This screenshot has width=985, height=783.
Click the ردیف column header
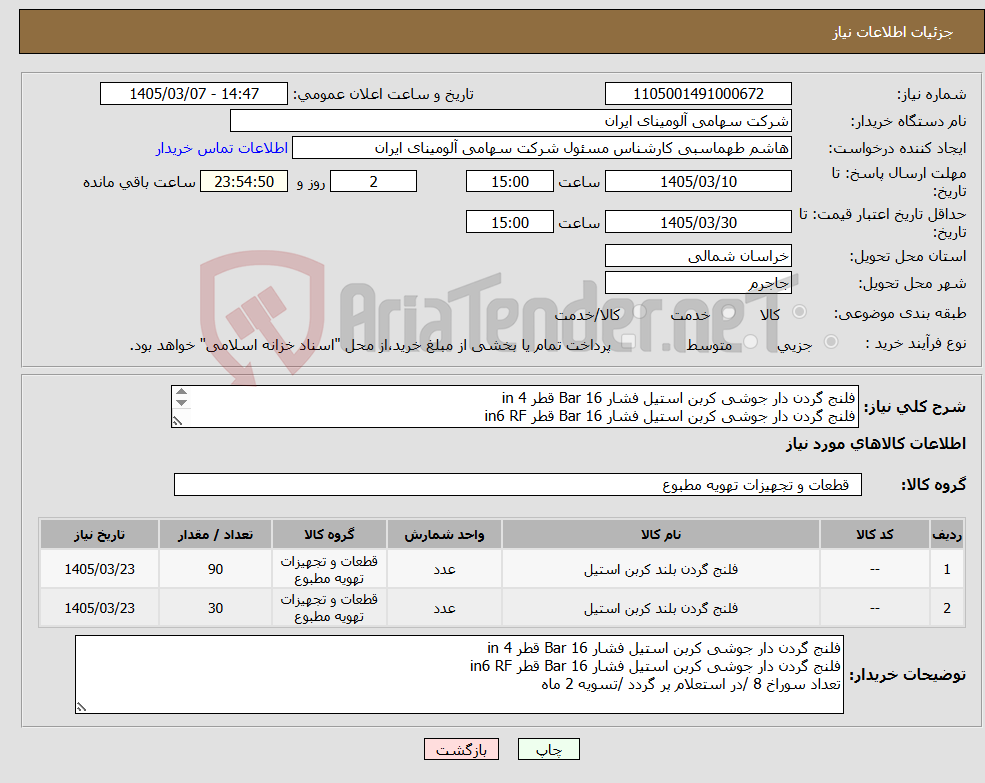[x=947, y=535]
